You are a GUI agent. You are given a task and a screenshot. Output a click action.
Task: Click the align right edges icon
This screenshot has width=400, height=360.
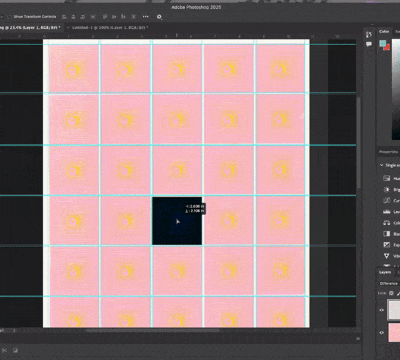(x=83, y=16)
